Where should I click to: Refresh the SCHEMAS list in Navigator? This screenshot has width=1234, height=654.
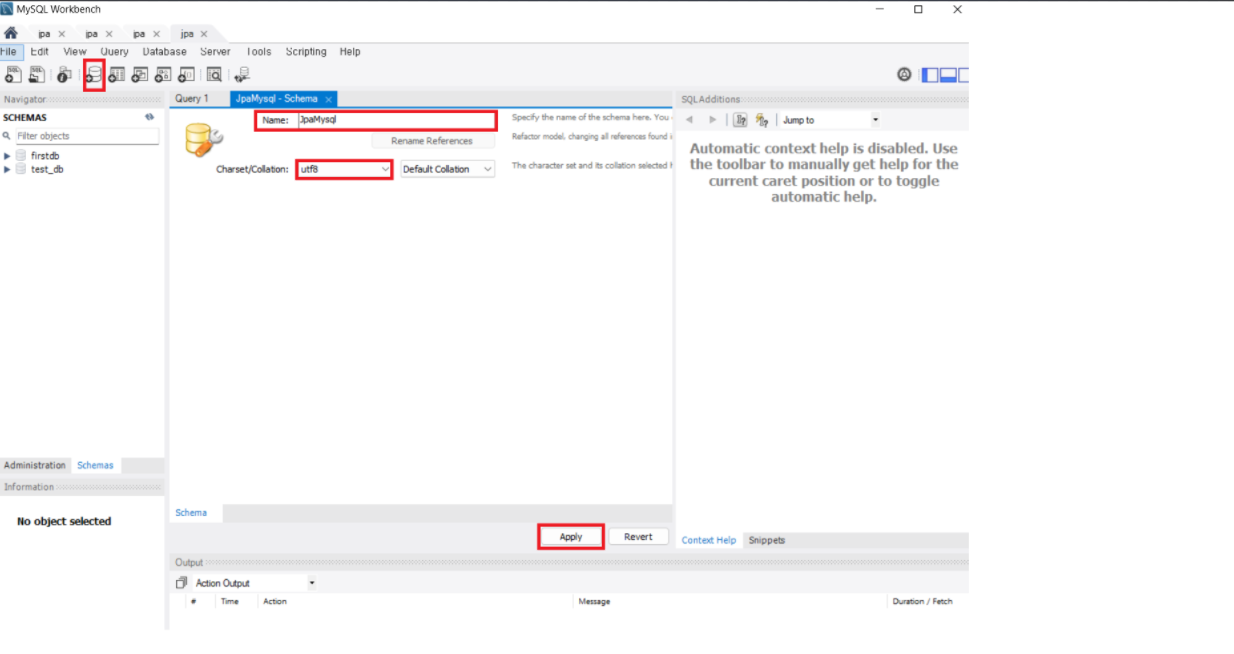pyautogui.click(x=150, y=117)
